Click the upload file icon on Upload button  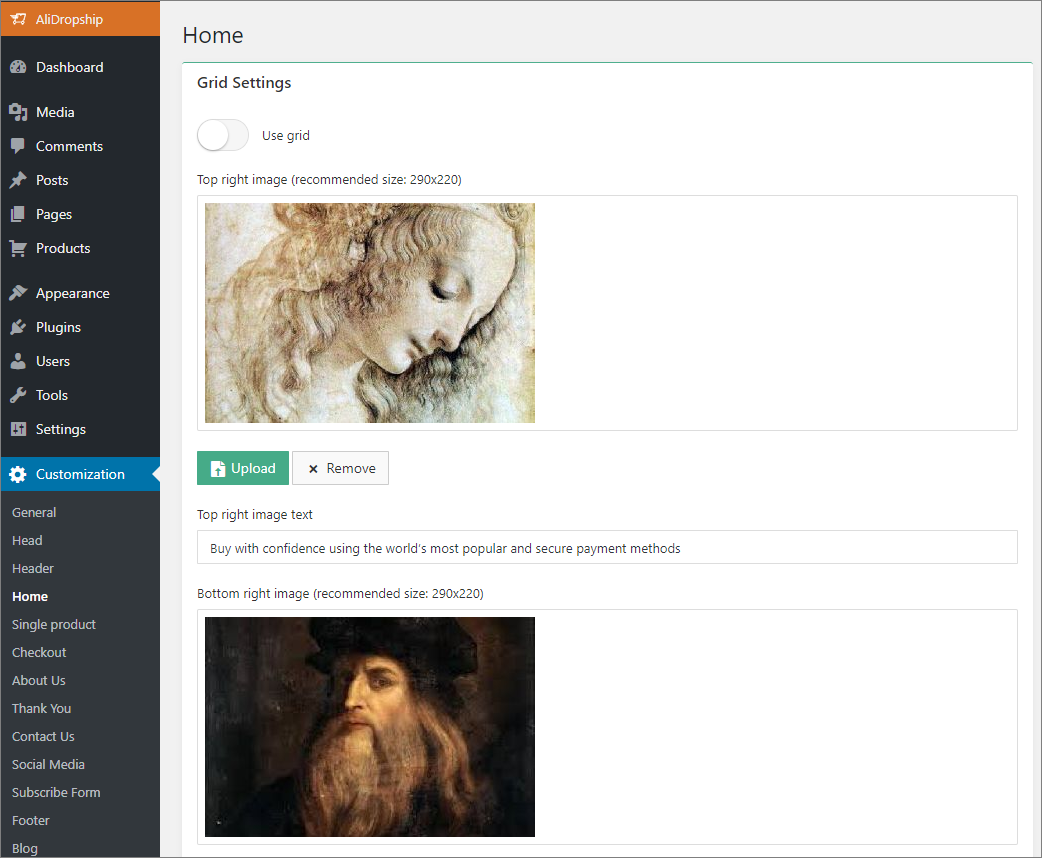(x=217, y=469)
